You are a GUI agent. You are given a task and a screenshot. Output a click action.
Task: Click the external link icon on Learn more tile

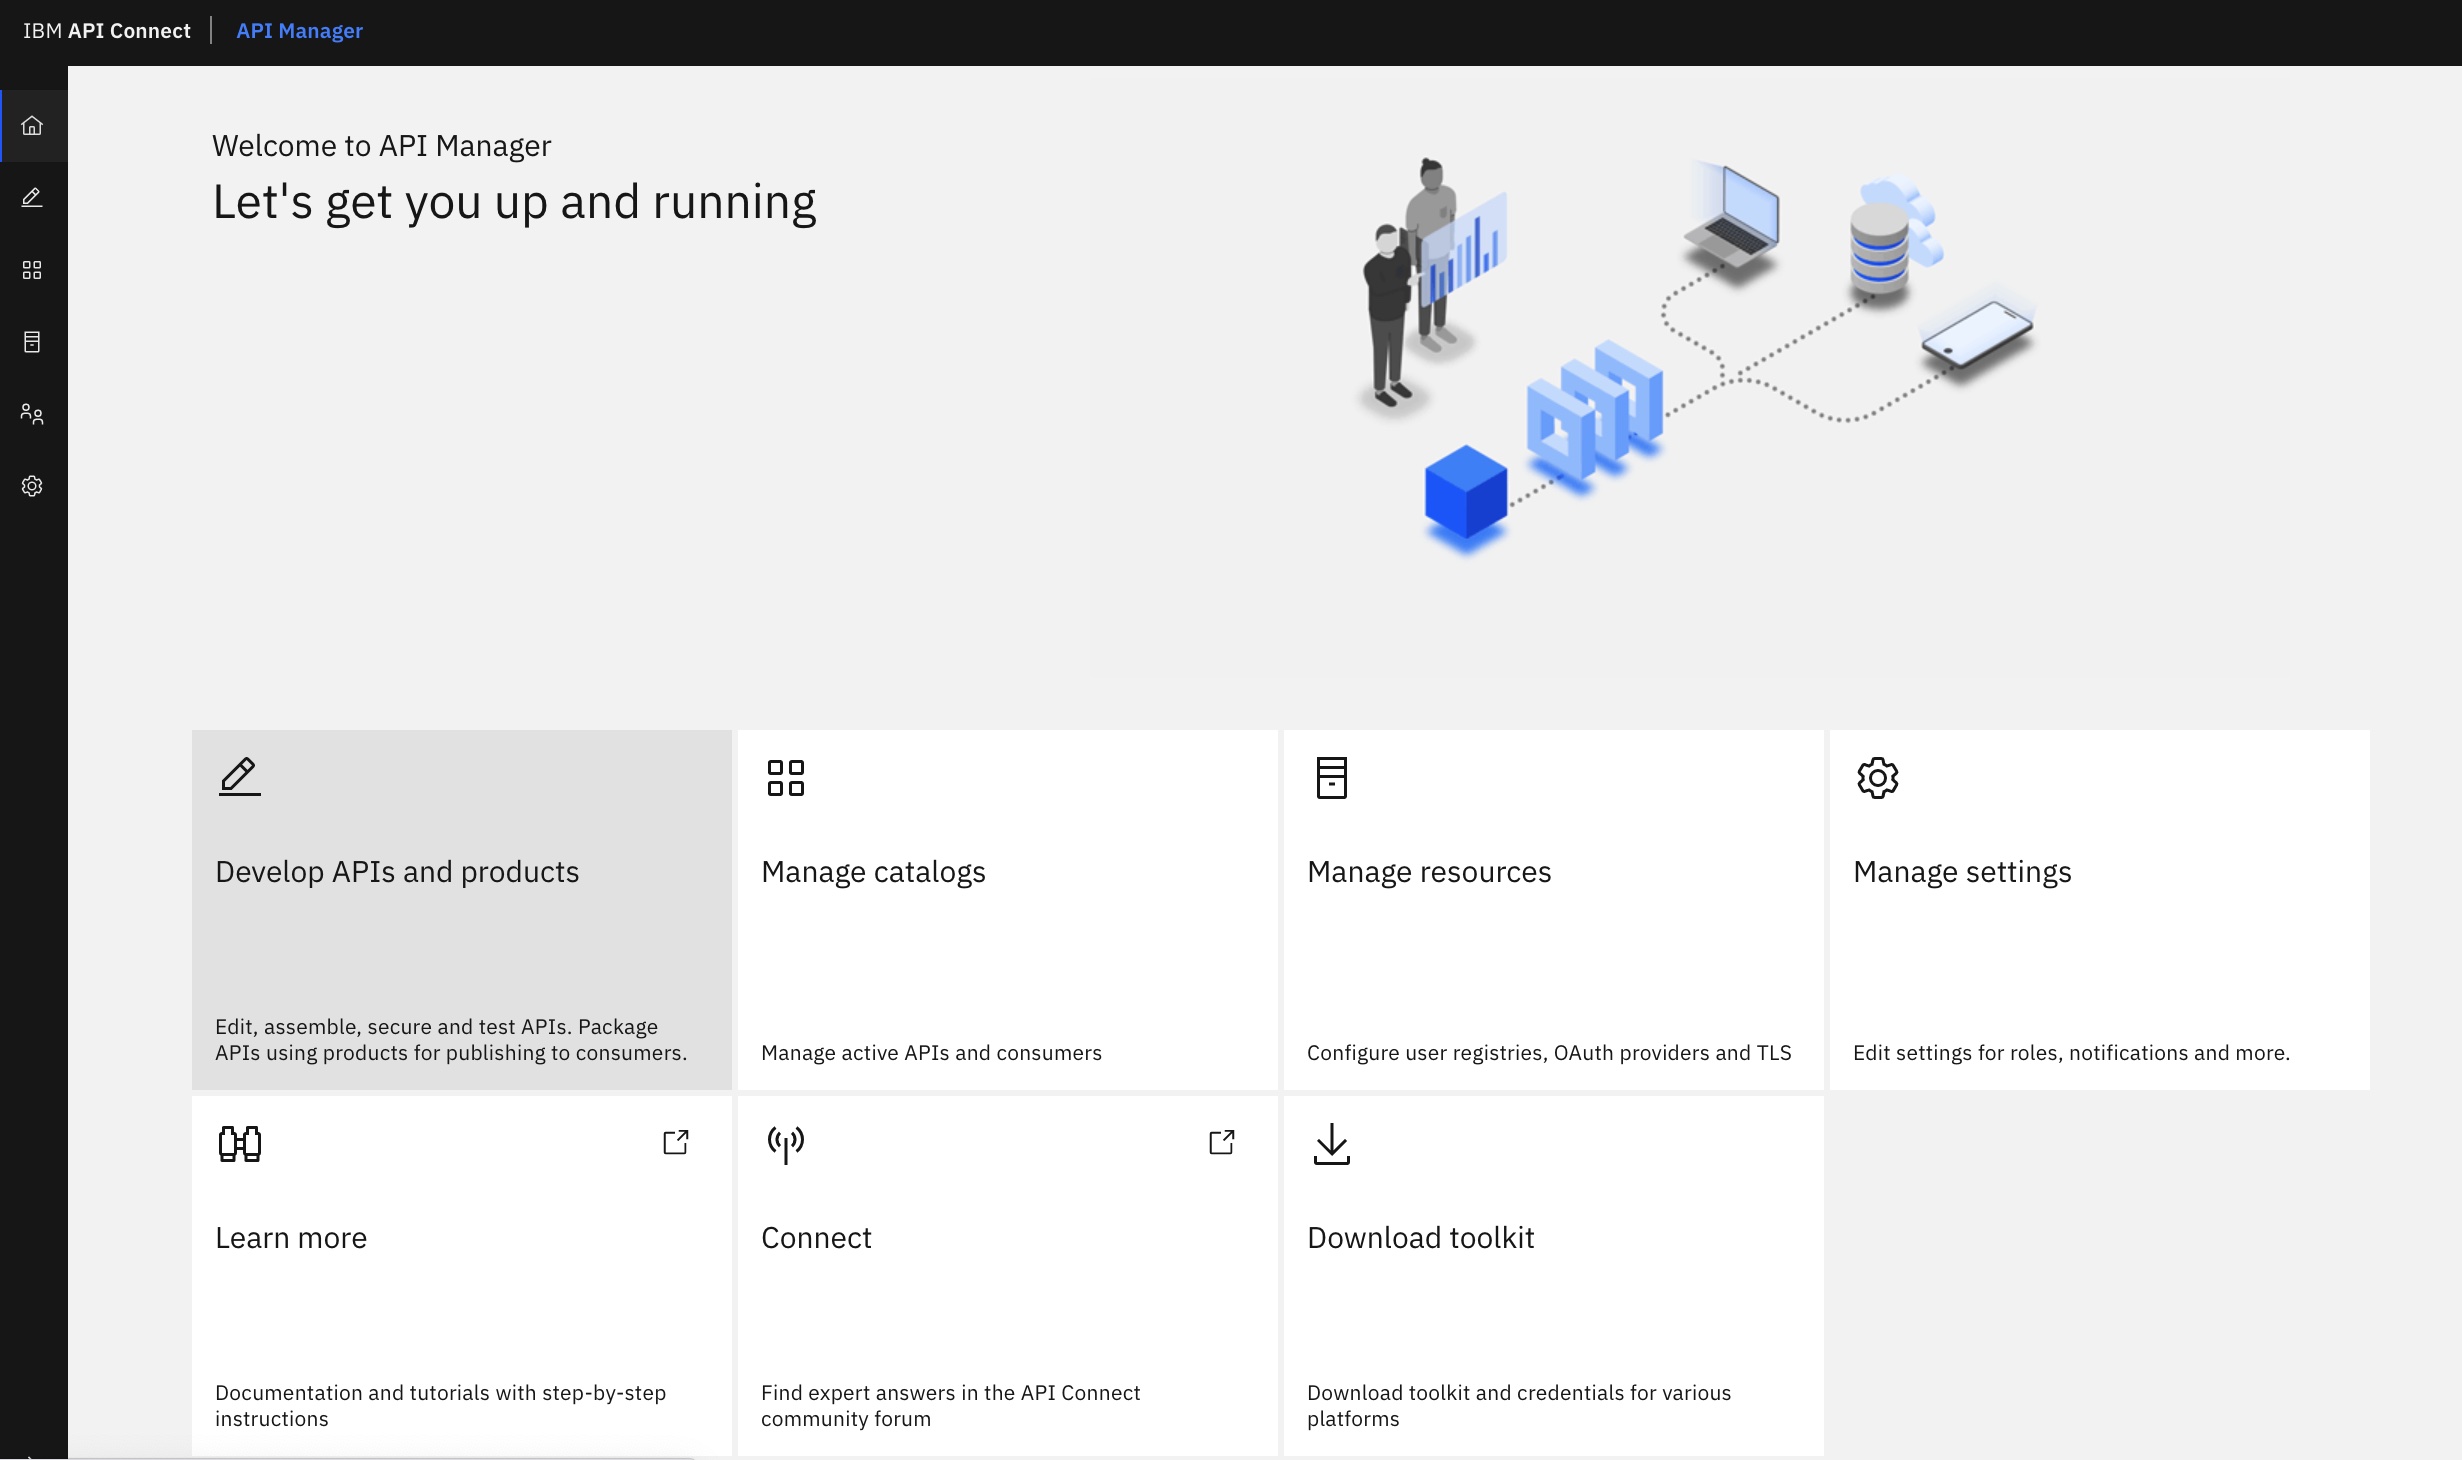pos(676,1142)
